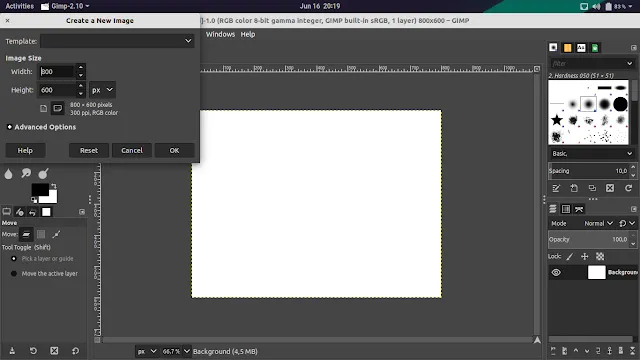
Task: Select the Dodge/Burn tool icon
Action: point(43,173)
